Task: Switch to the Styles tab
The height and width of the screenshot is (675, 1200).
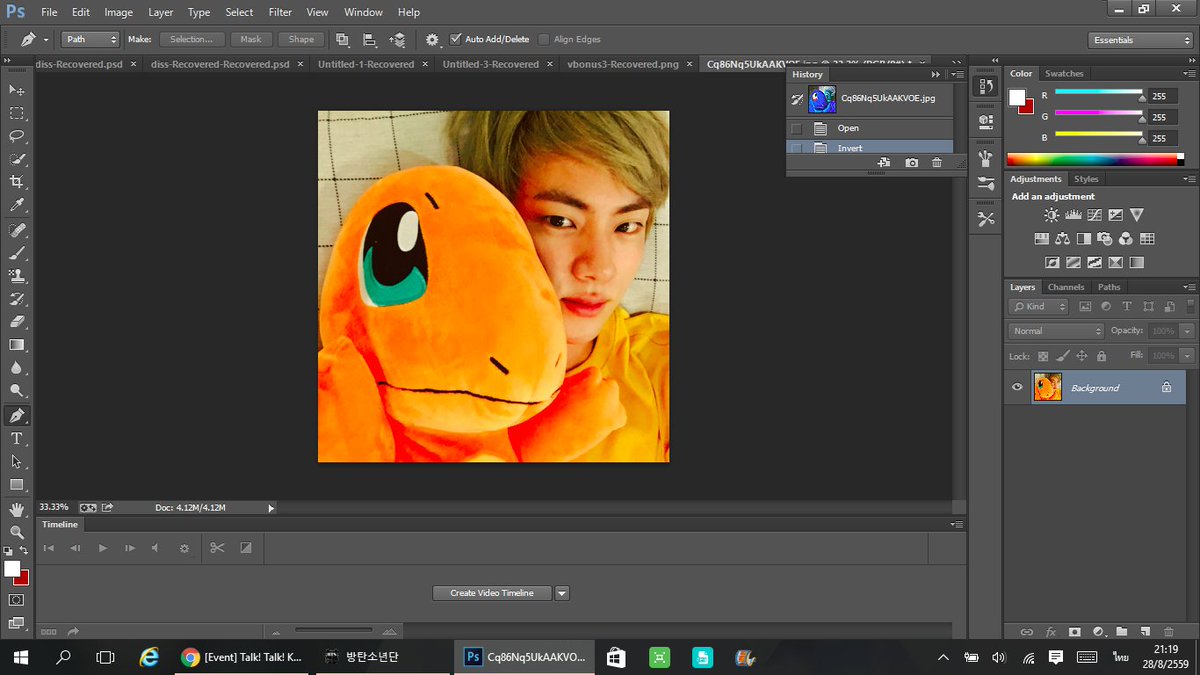Action: (x=1086, y=179)
